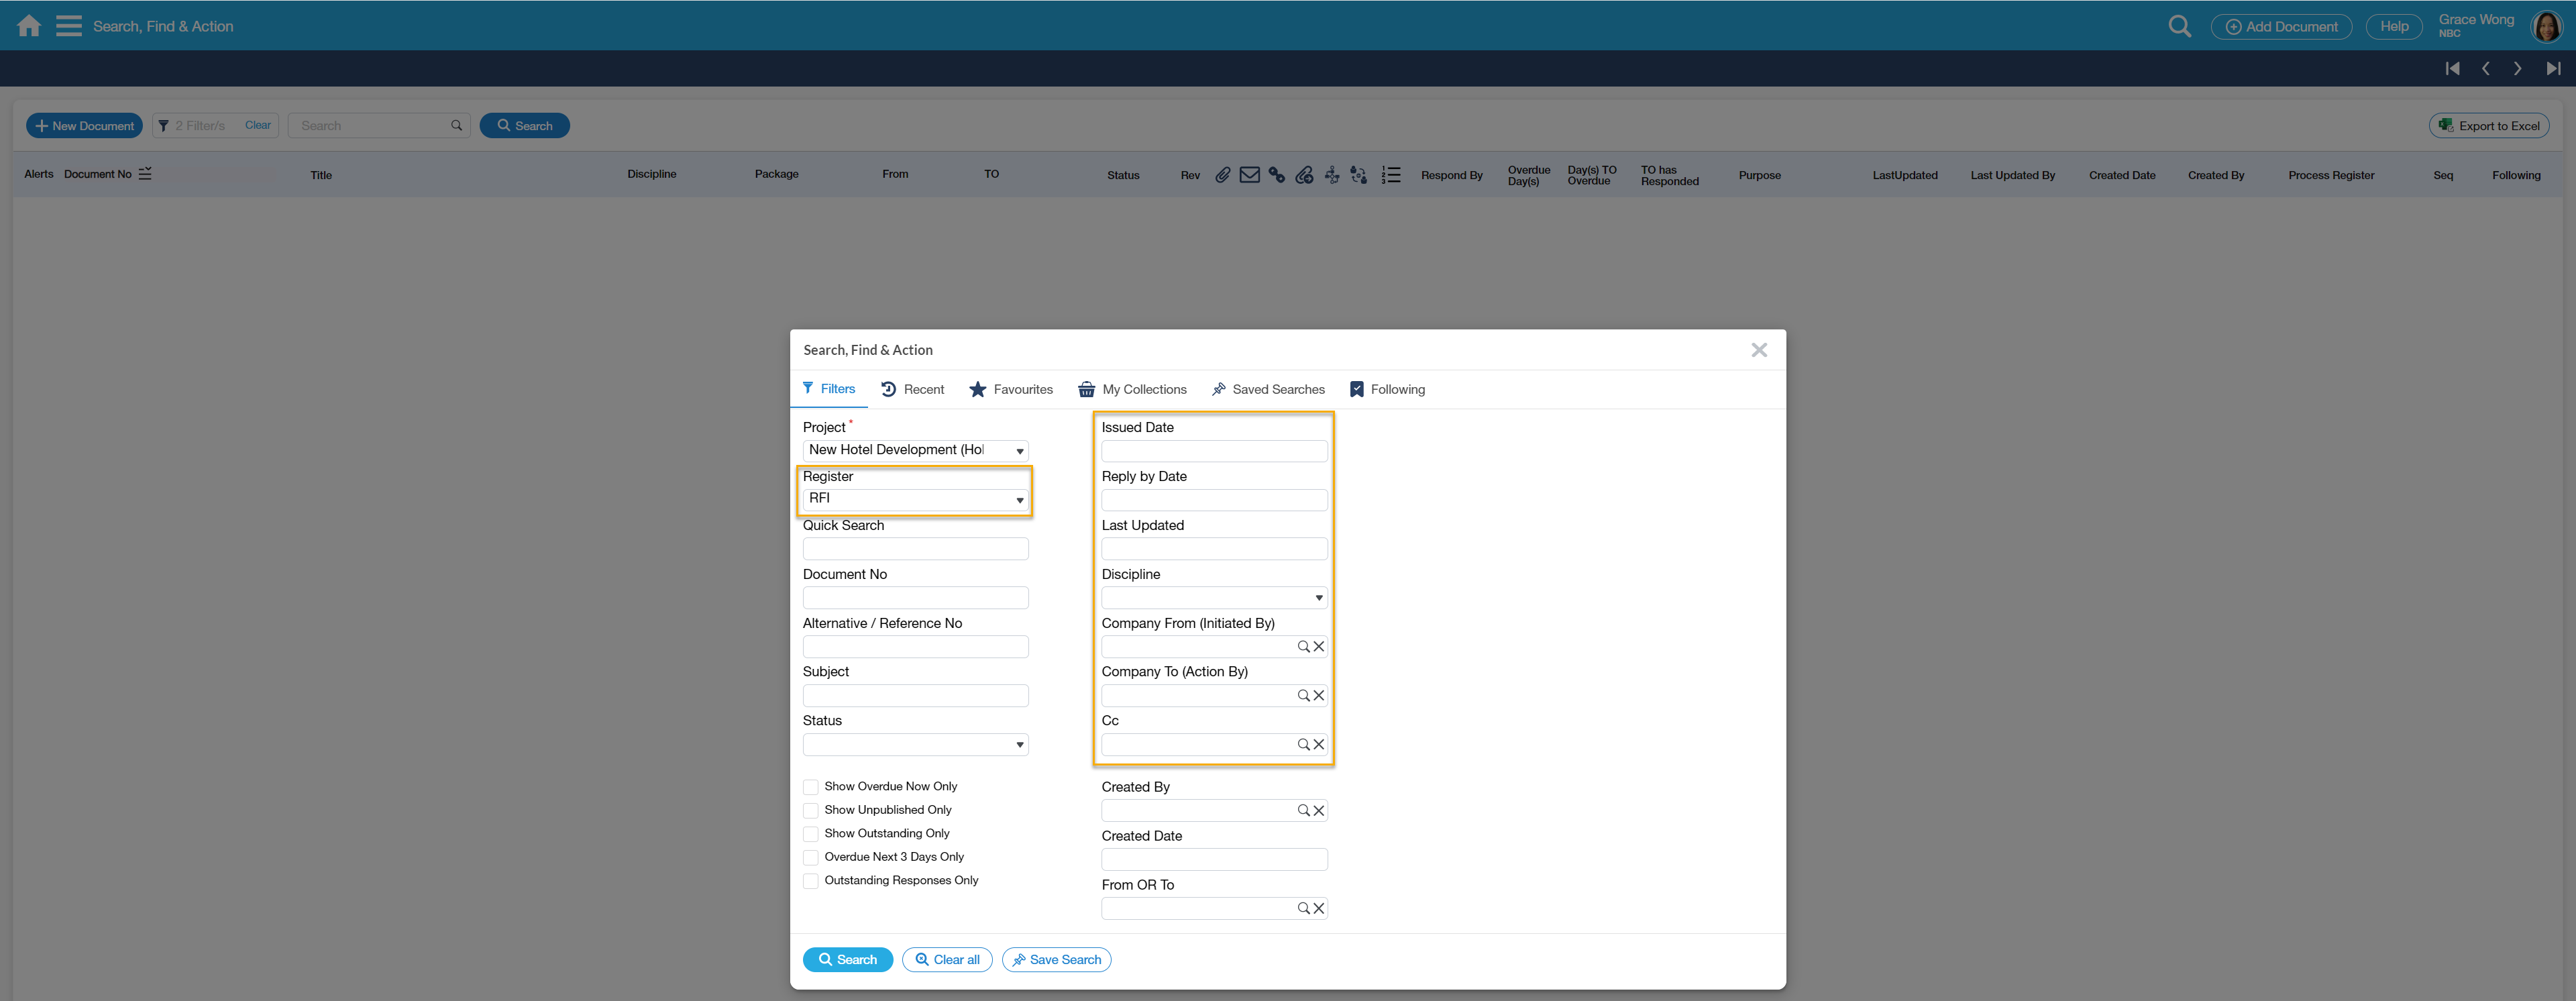This screenshot has height=1001, width=2576.
Task: Enable Show Overdue Now Only checkbox
Action: (811, 787)
